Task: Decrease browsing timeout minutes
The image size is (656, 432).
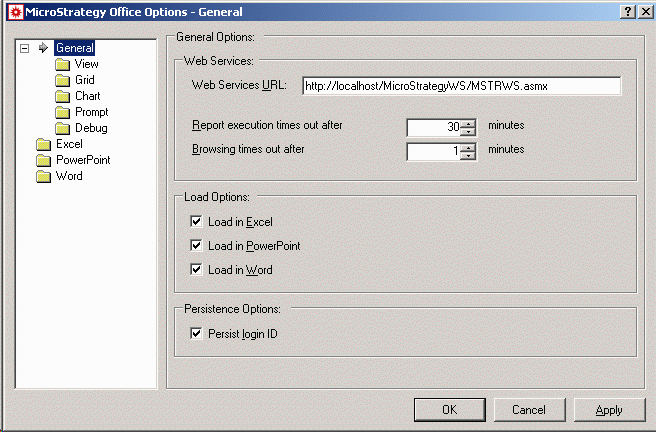Action: pyautogui.click(x=468, y=156)
